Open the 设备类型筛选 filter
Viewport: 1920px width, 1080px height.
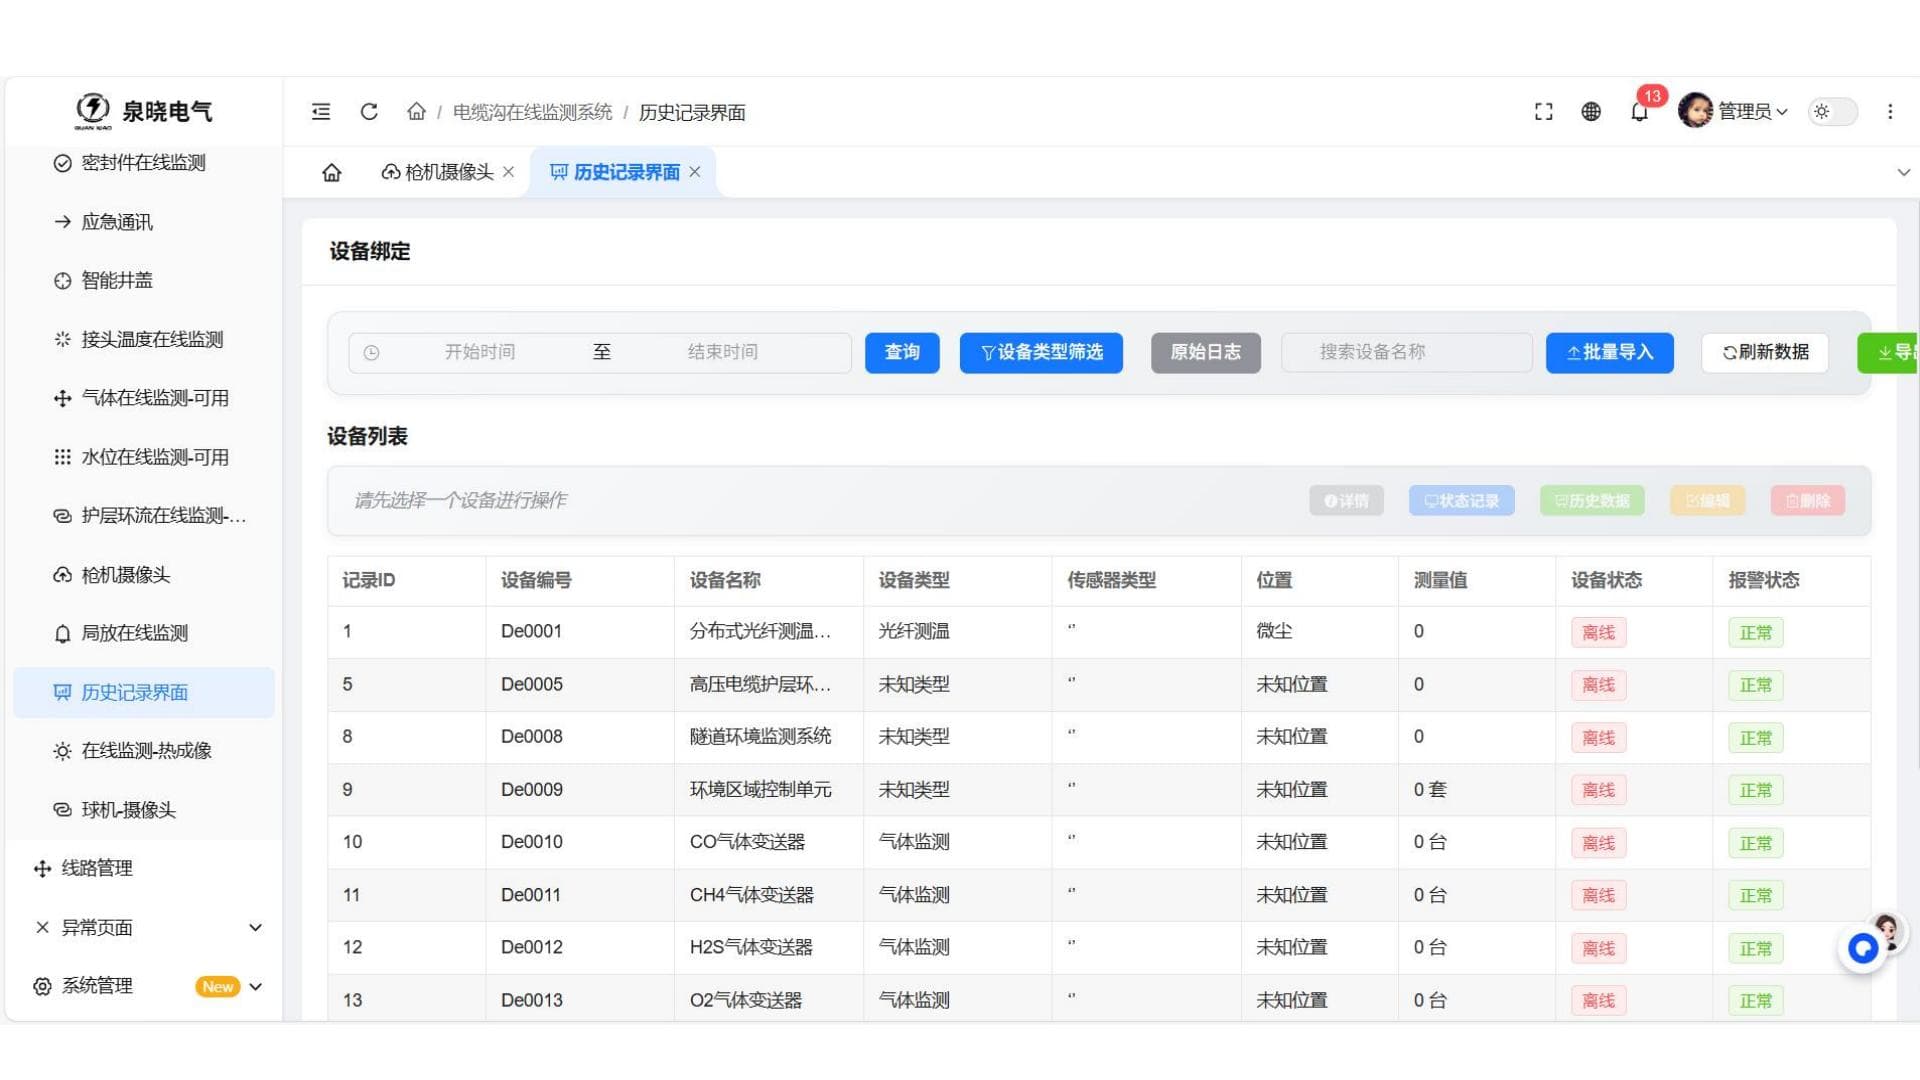(x=1041, y=353)
